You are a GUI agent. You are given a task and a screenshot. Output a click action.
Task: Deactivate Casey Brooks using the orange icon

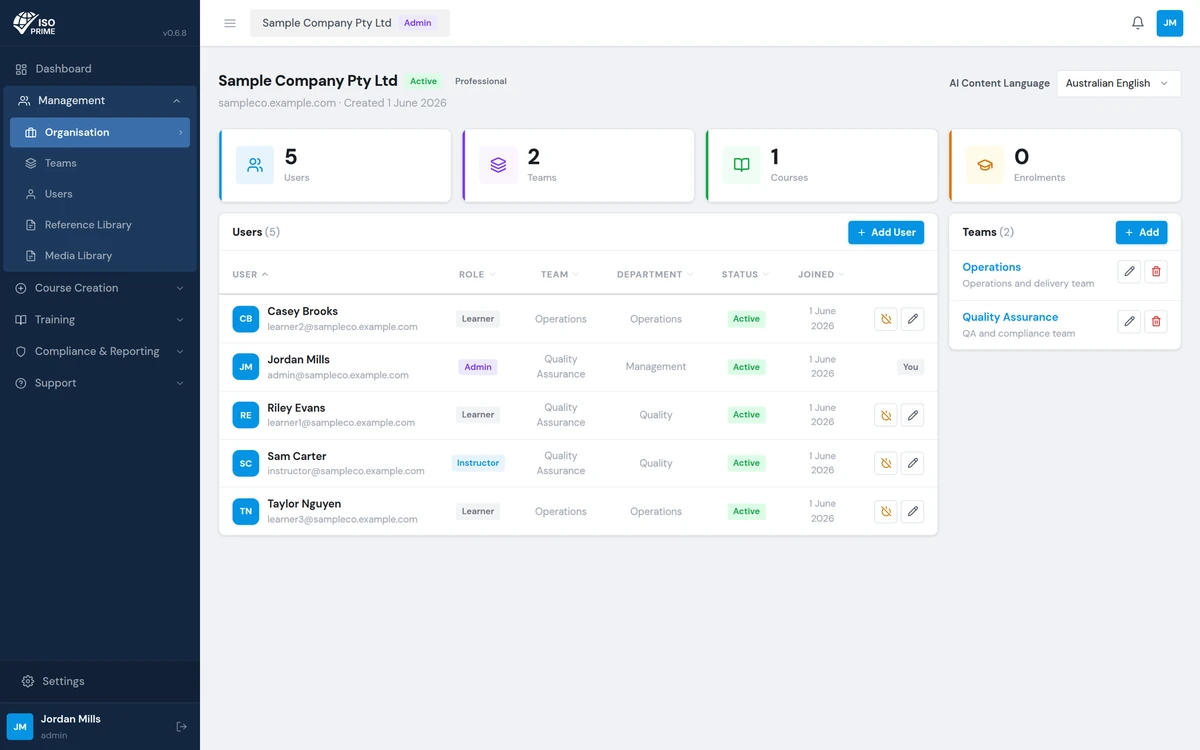coord(885,319)
